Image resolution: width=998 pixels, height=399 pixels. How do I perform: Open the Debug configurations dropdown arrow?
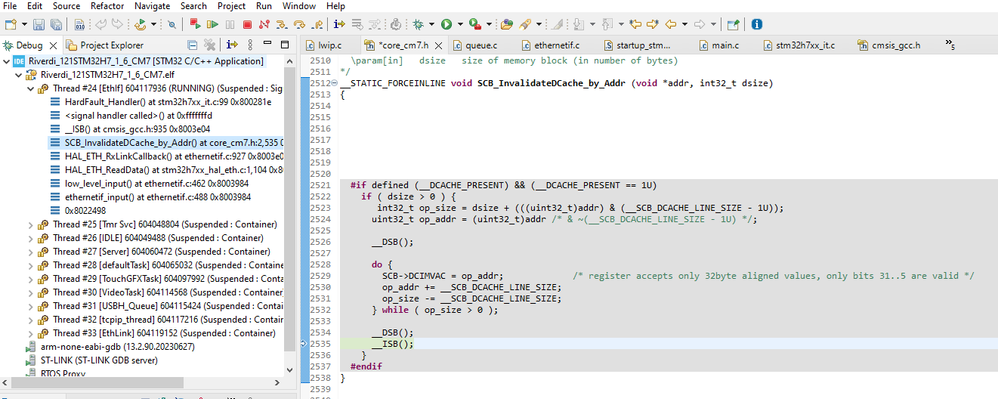[x=431, y=24]
